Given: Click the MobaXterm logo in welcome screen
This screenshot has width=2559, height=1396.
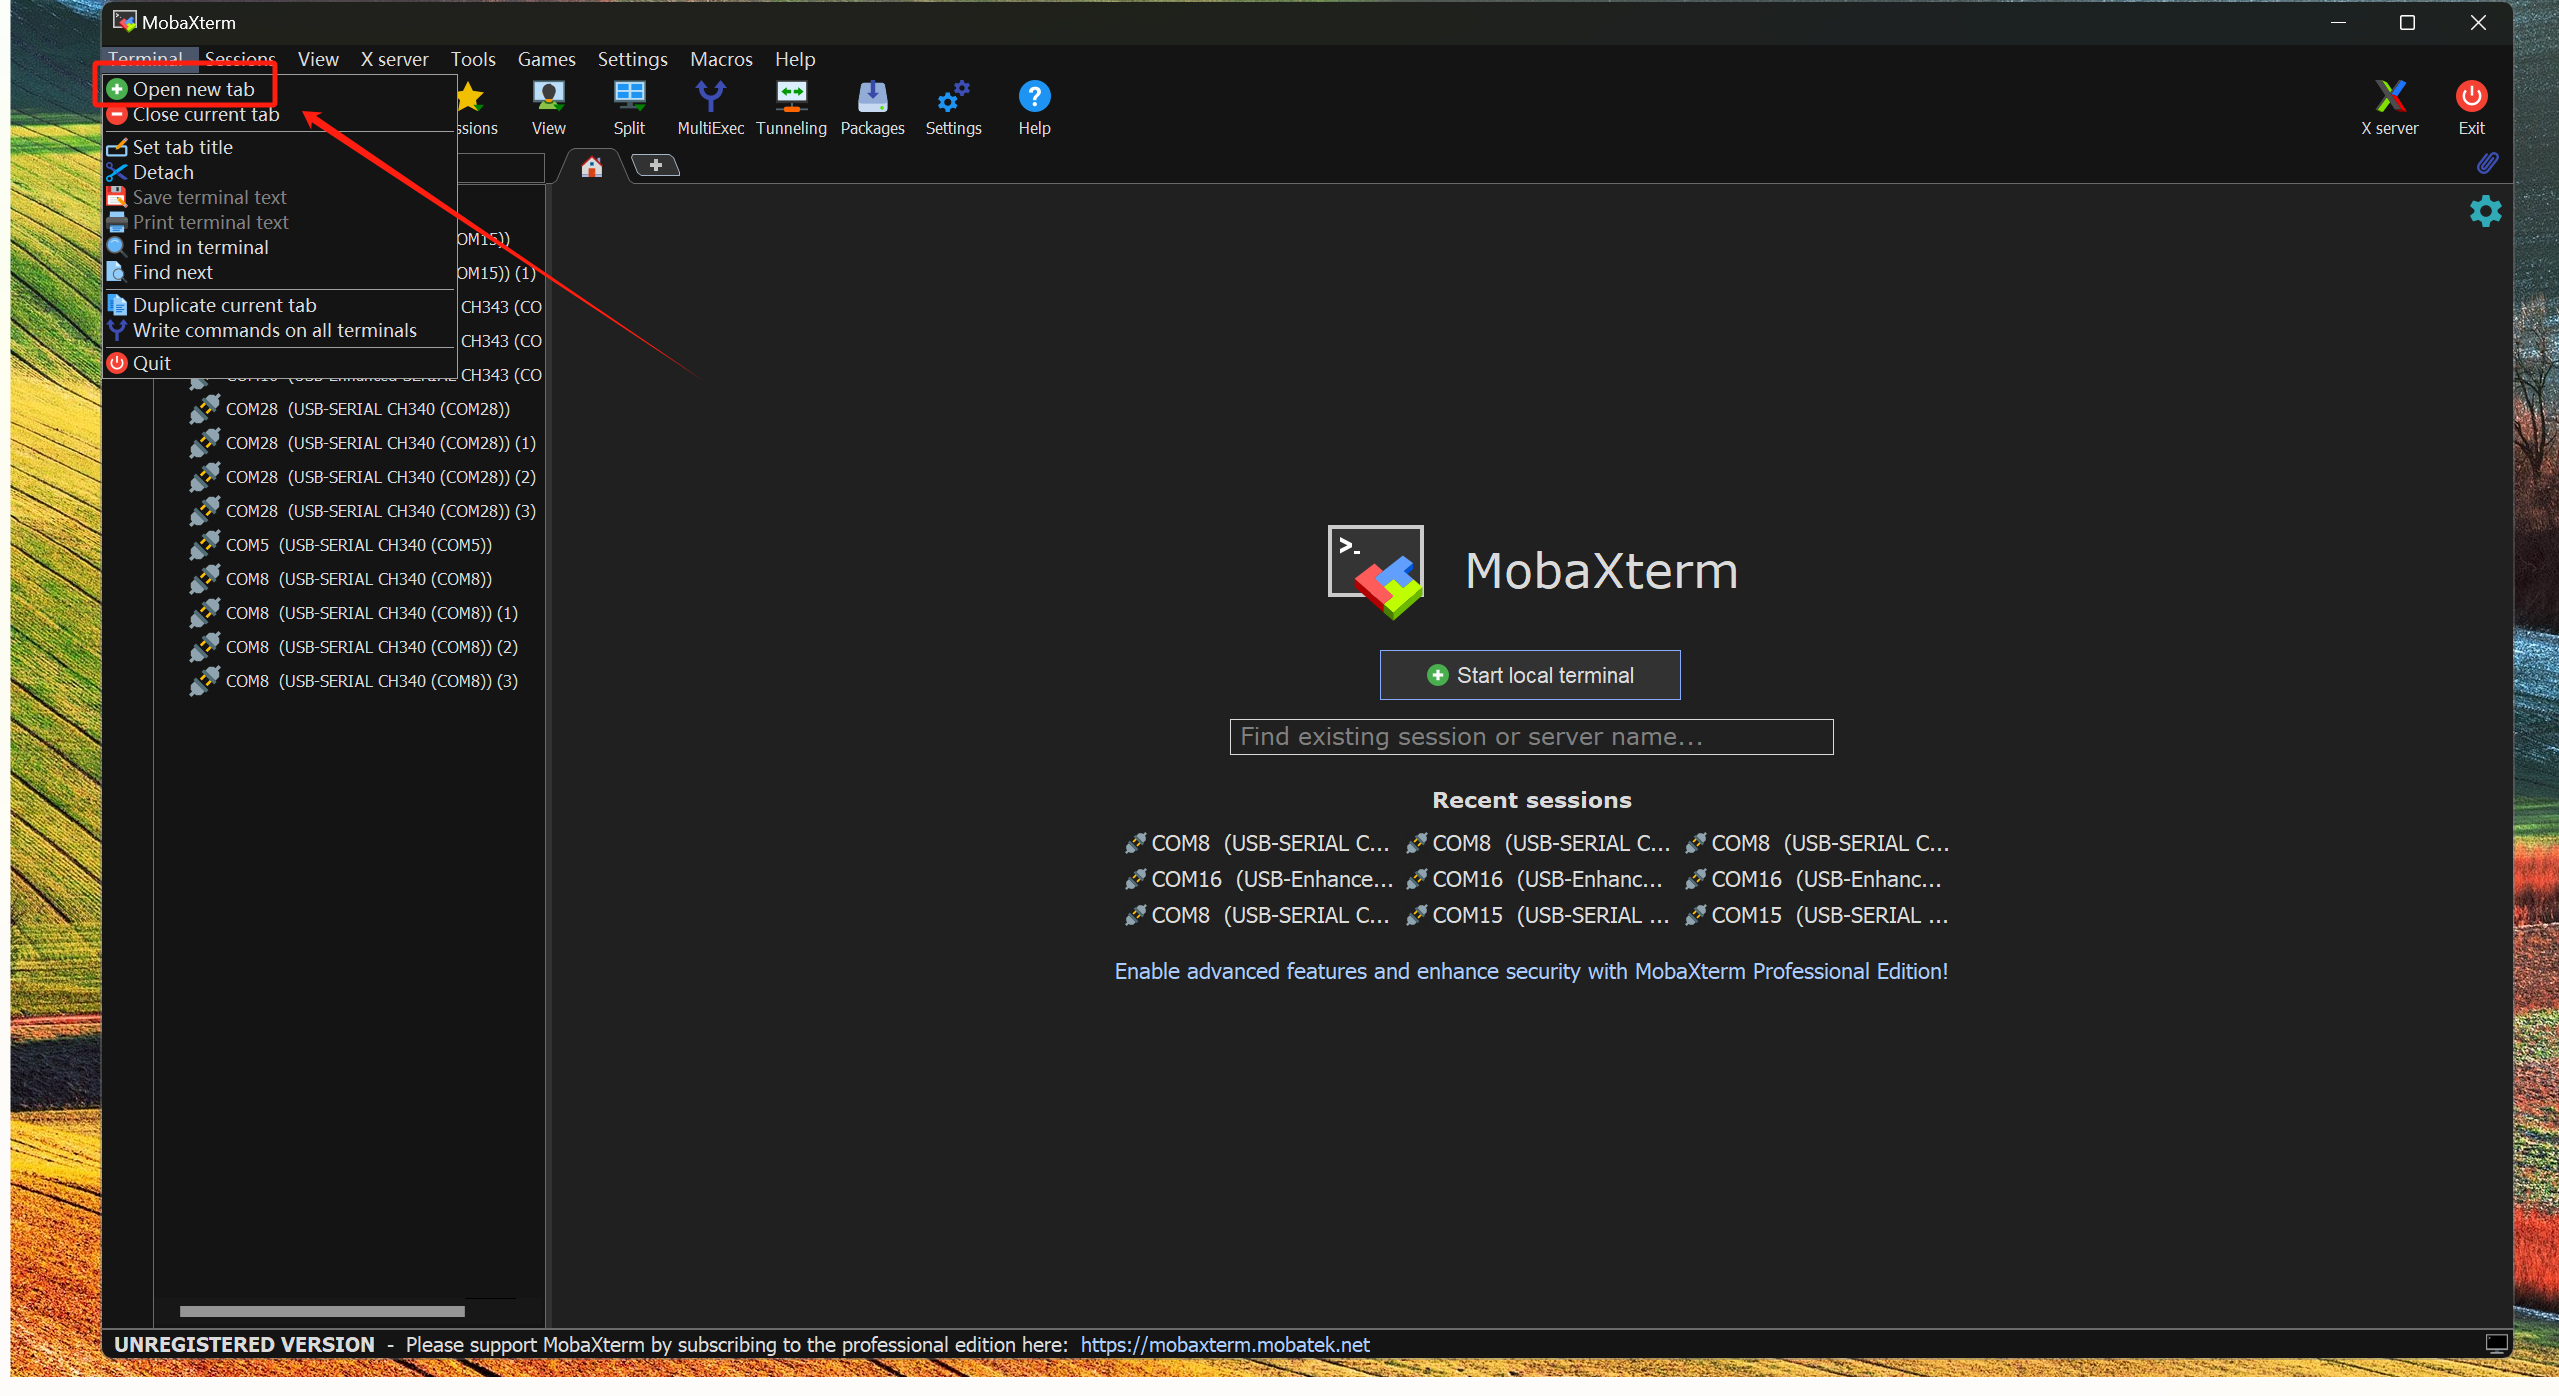Looking at the screenshot, I should (x=1375, y=572).
